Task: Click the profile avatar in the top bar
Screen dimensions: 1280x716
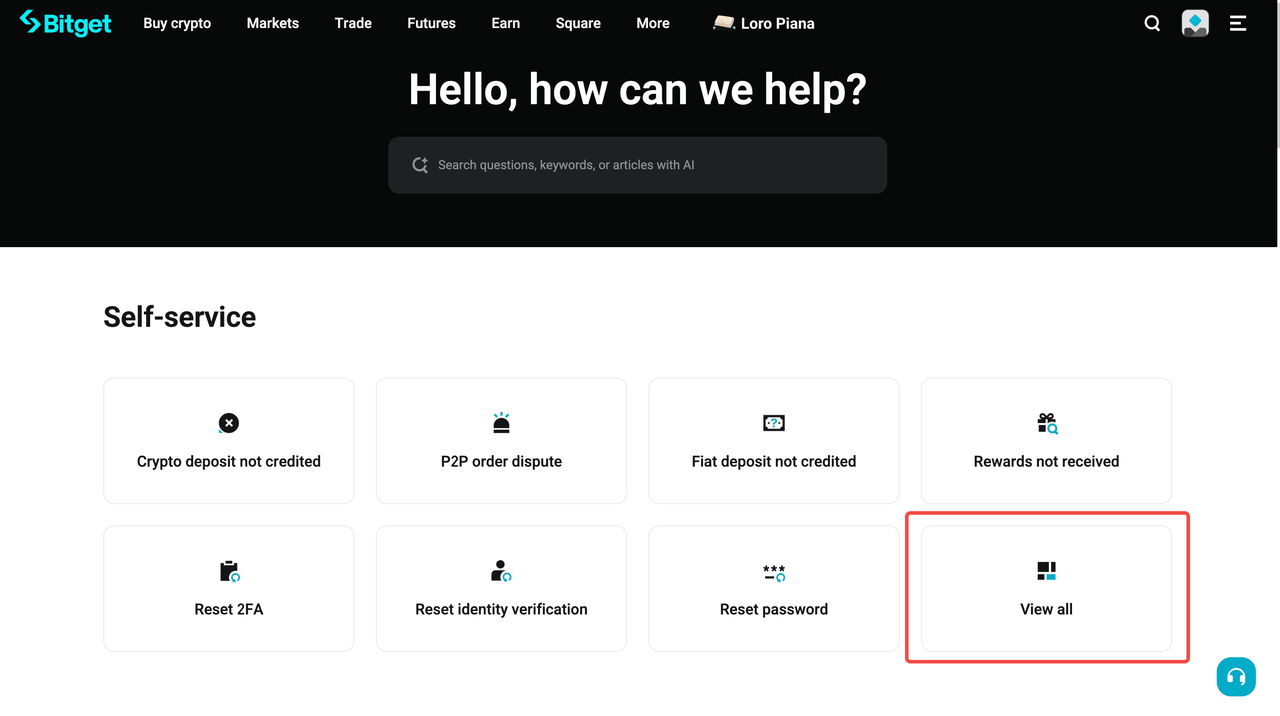Action: coord(1195,23)
